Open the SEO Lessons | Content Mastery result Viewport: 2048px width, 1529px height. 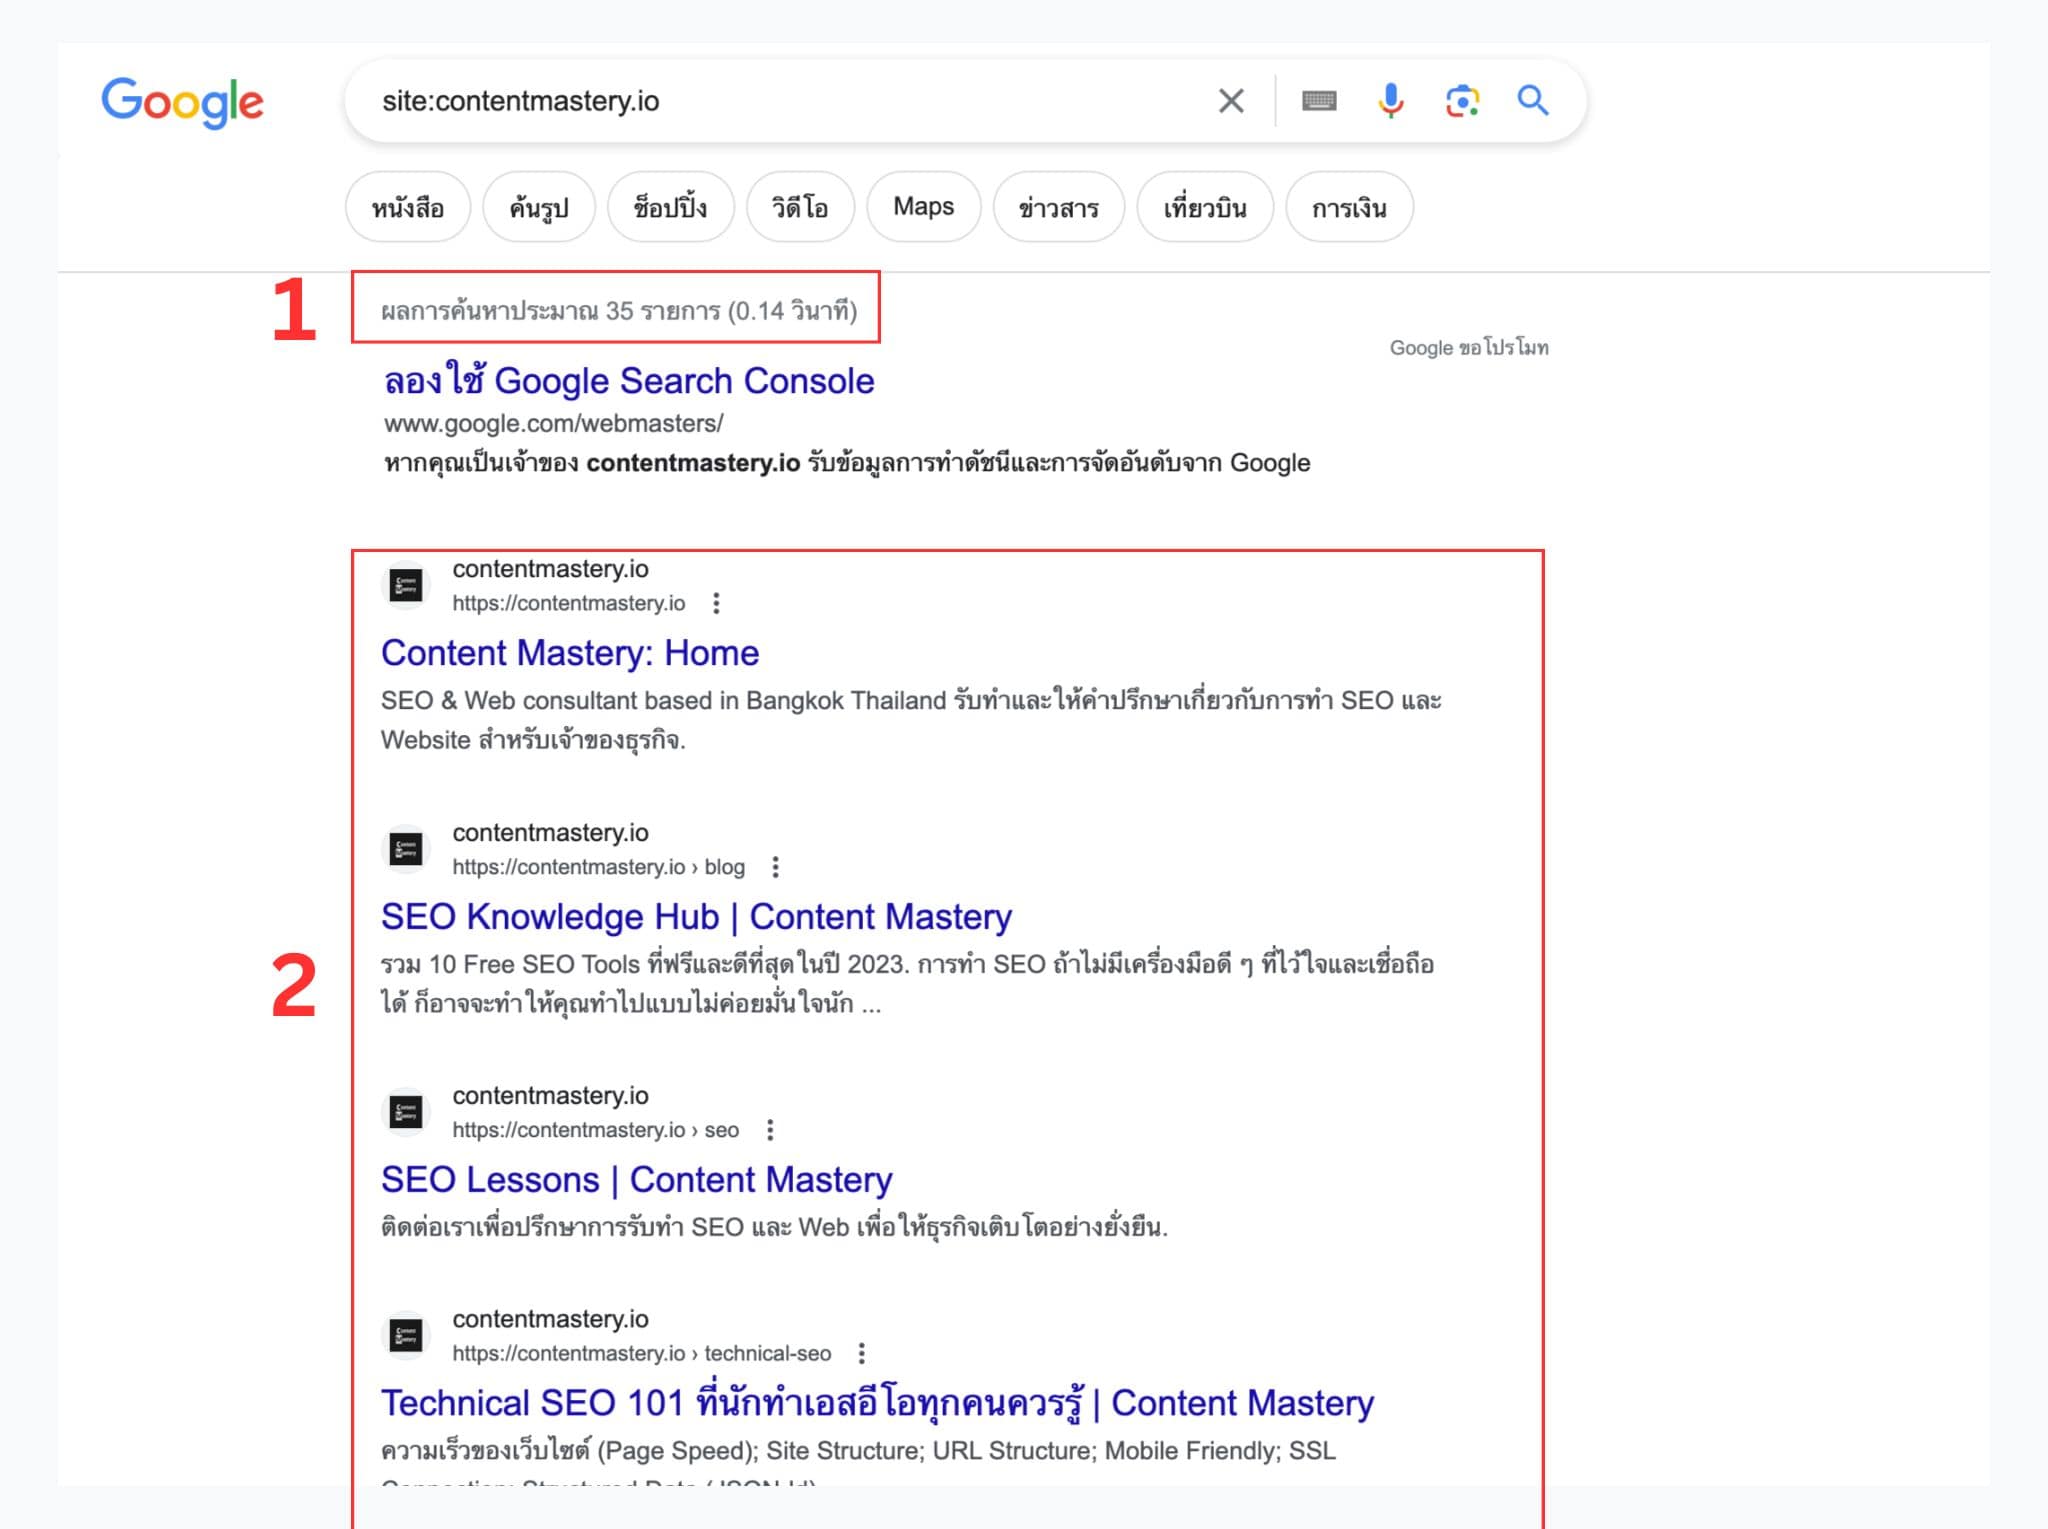pyautogui.click(x=637, y=1180)
